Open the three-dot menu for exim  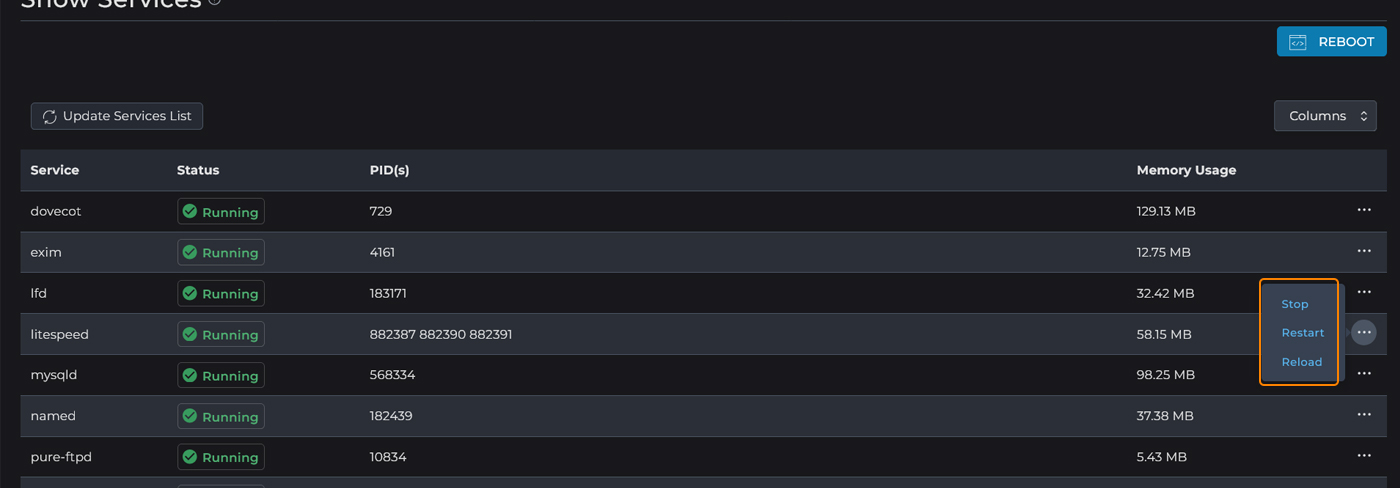(1363, 251)
